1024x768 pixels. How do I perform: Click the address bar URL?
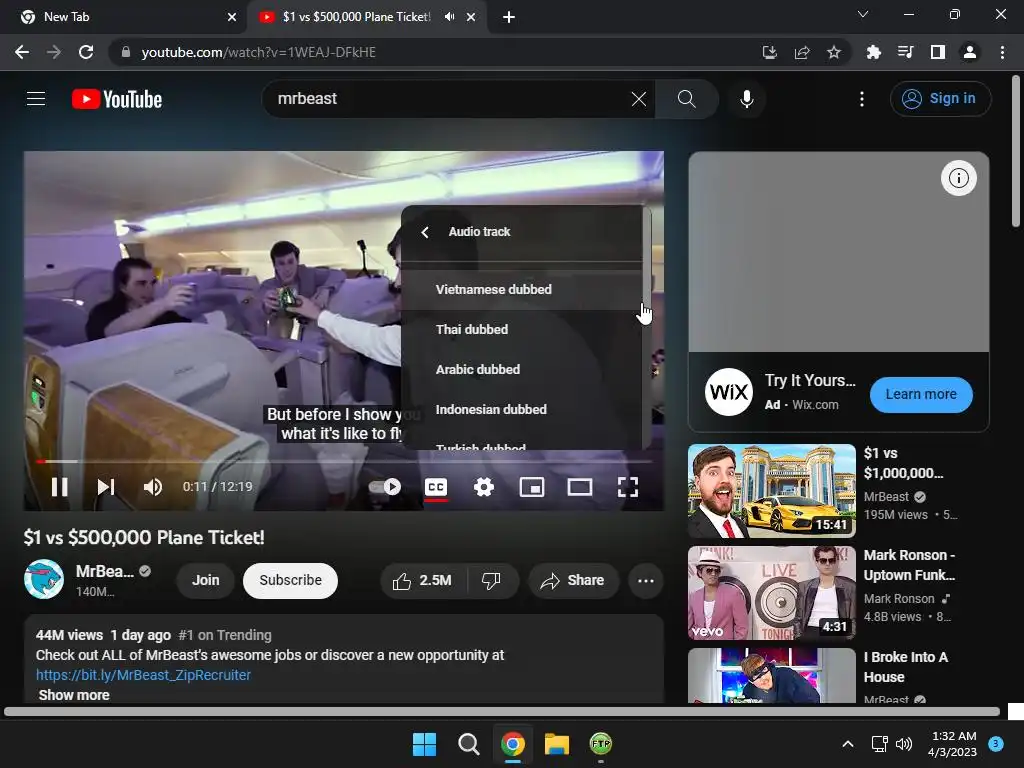click(x=259, y=52)
